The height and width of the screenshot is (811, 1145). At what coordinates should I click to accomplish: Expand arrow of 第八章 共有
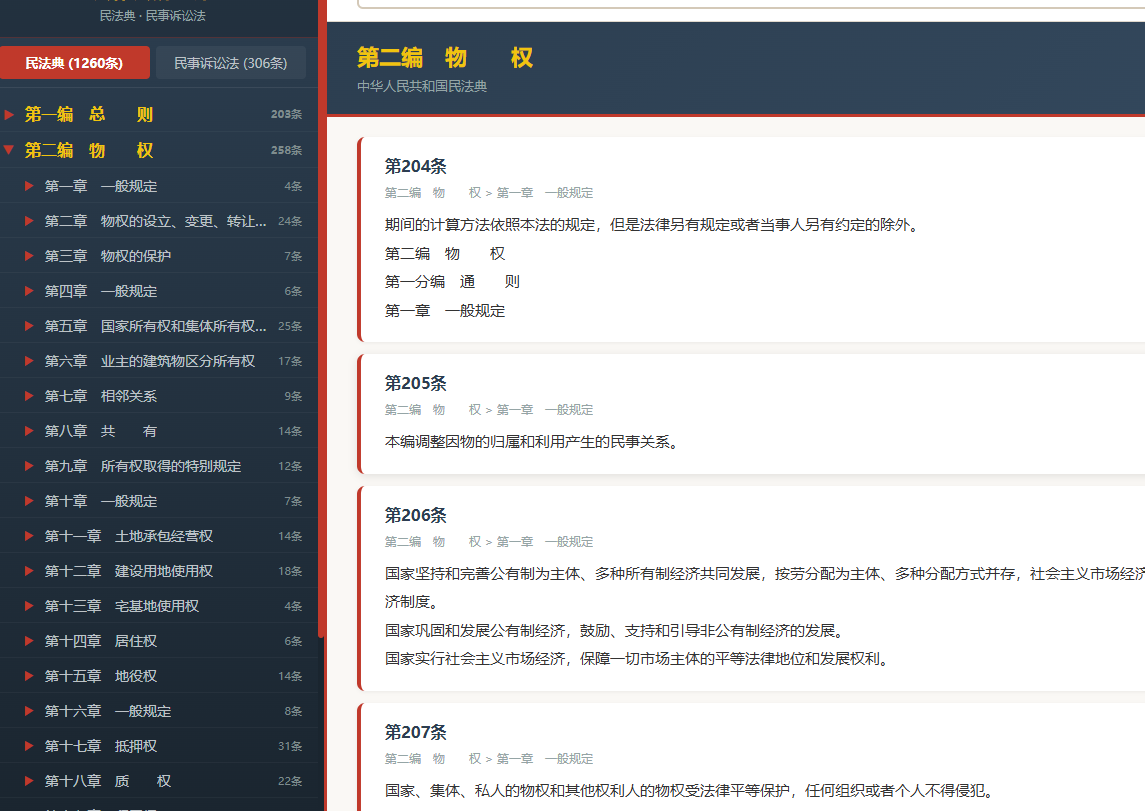click(29, 431)
